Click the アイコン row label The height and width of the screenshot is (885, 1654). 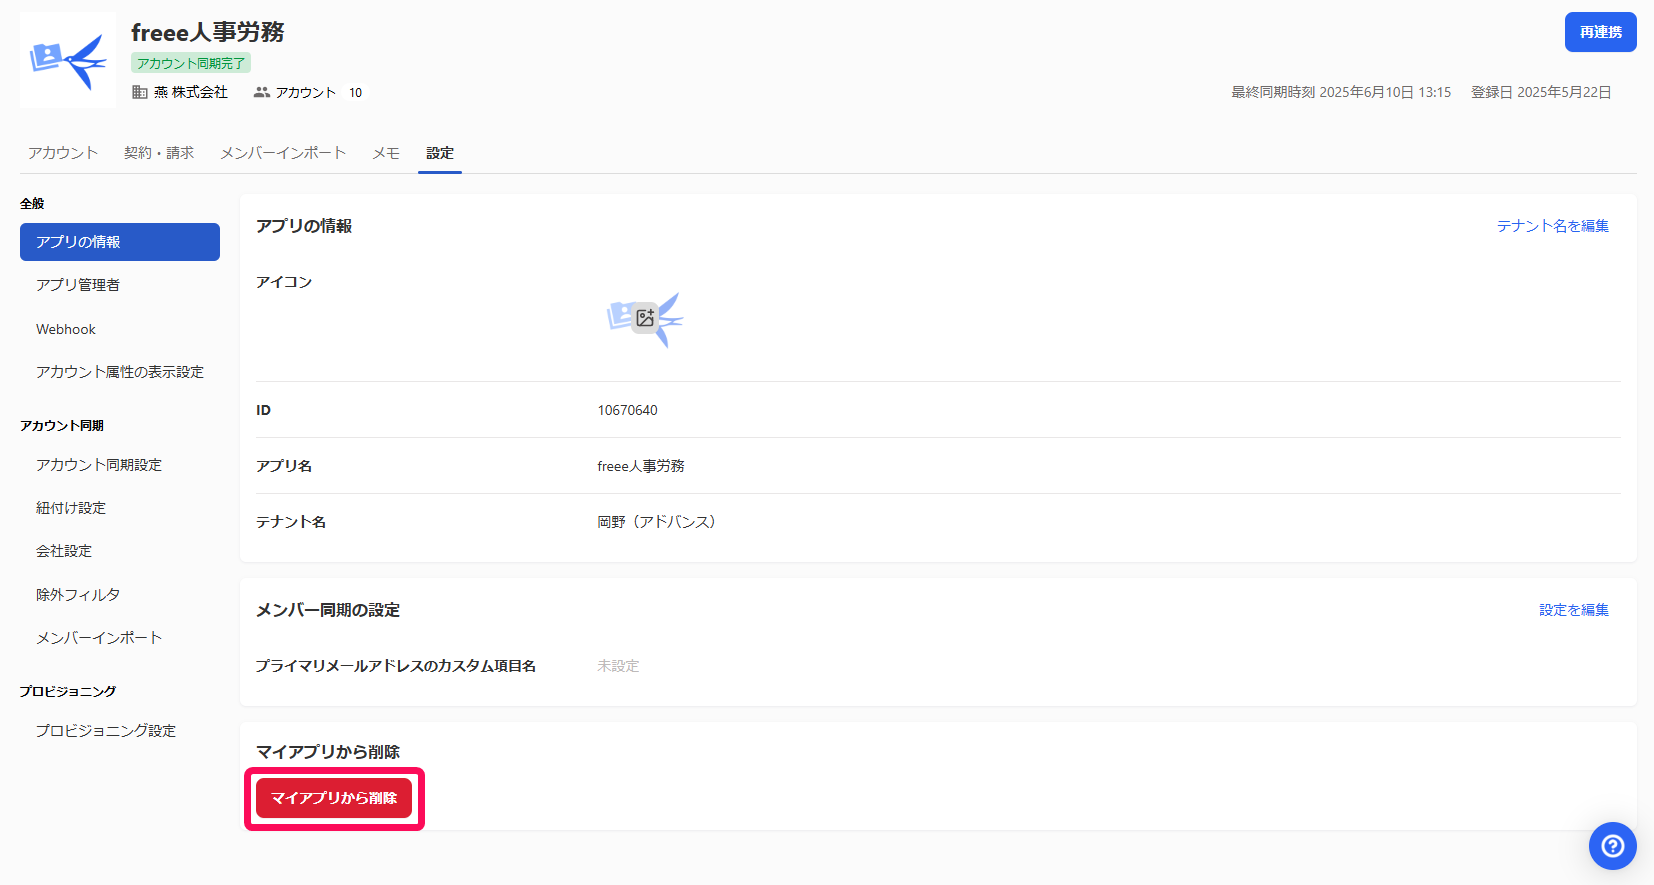tap(284, 282)
